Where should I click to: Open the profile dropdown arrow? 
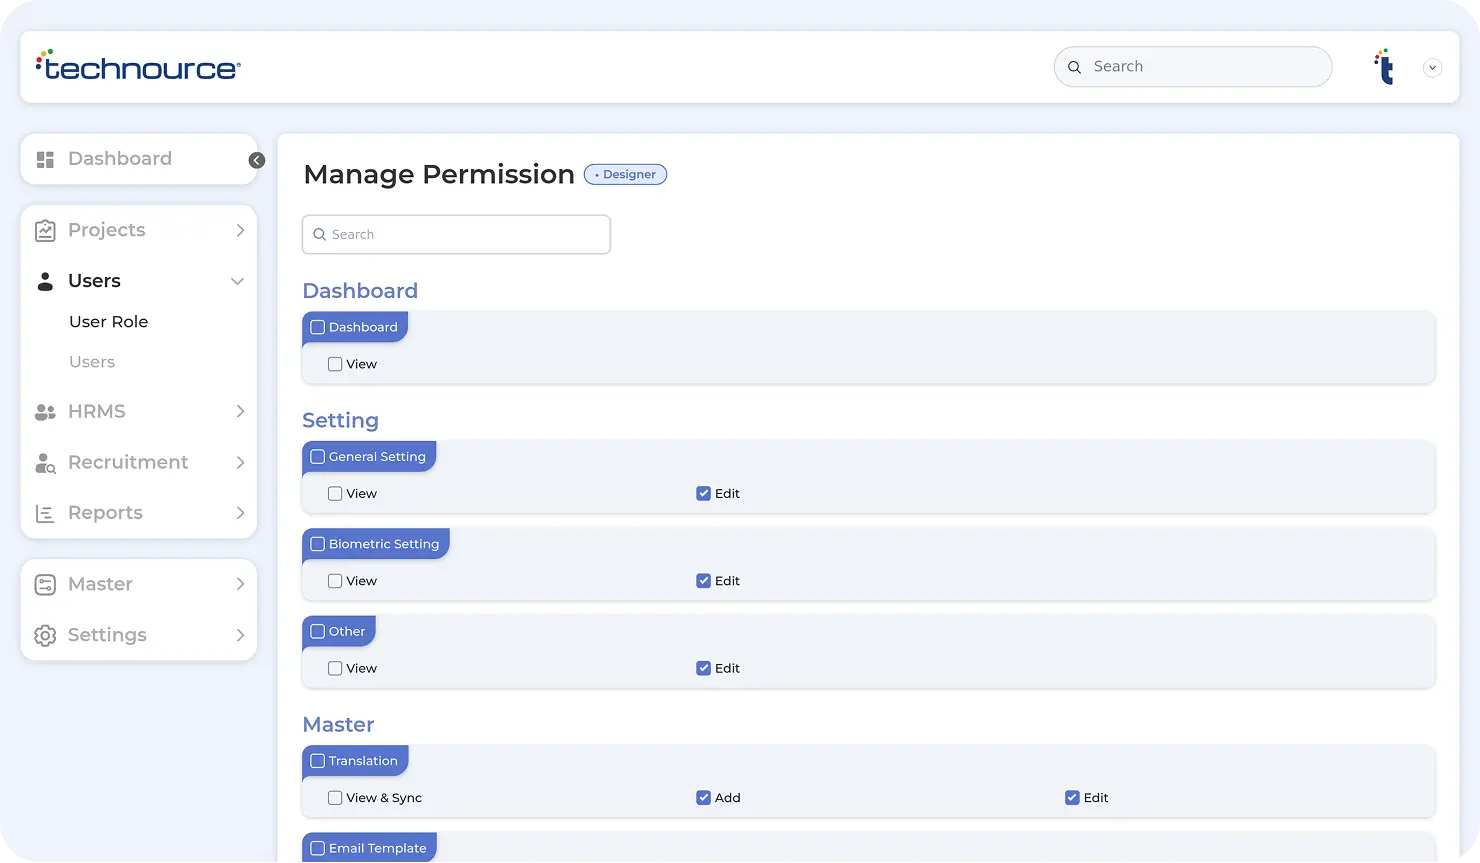pos(1432,68)
